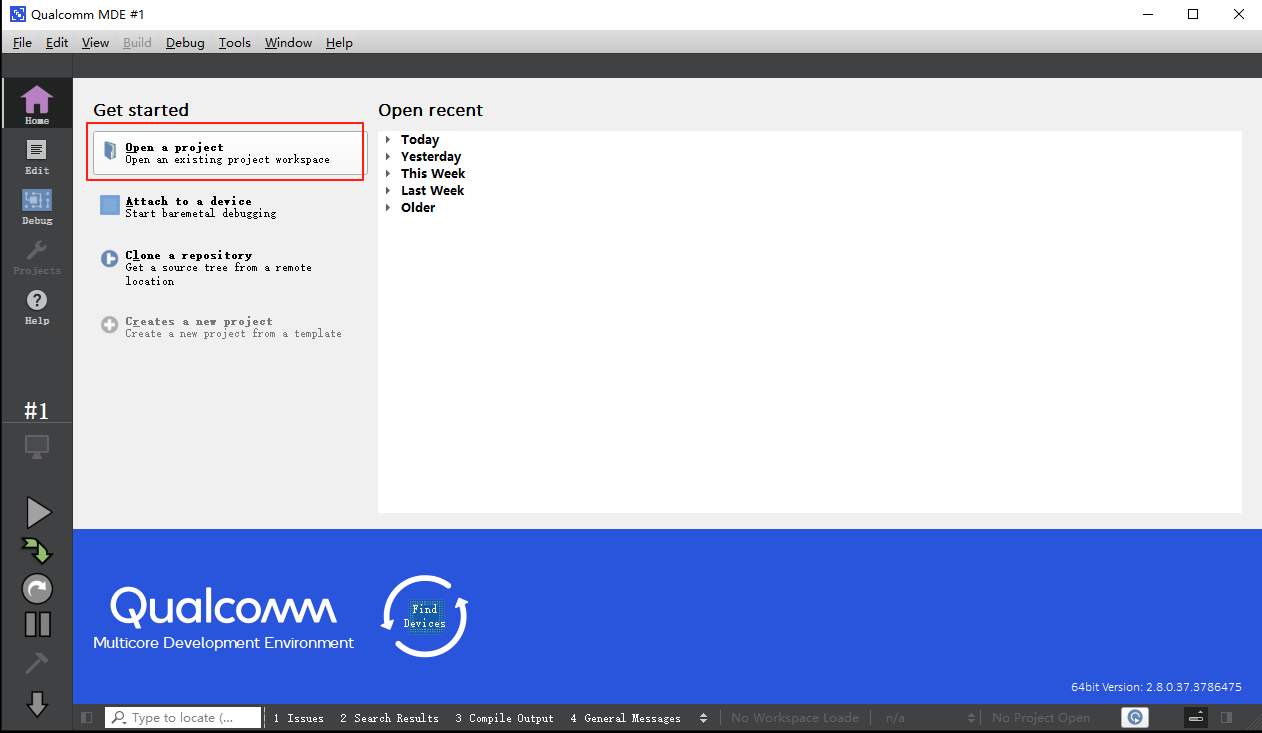1262x733 pixels.
Task: Expand the Older recent group
Action: 388,208
